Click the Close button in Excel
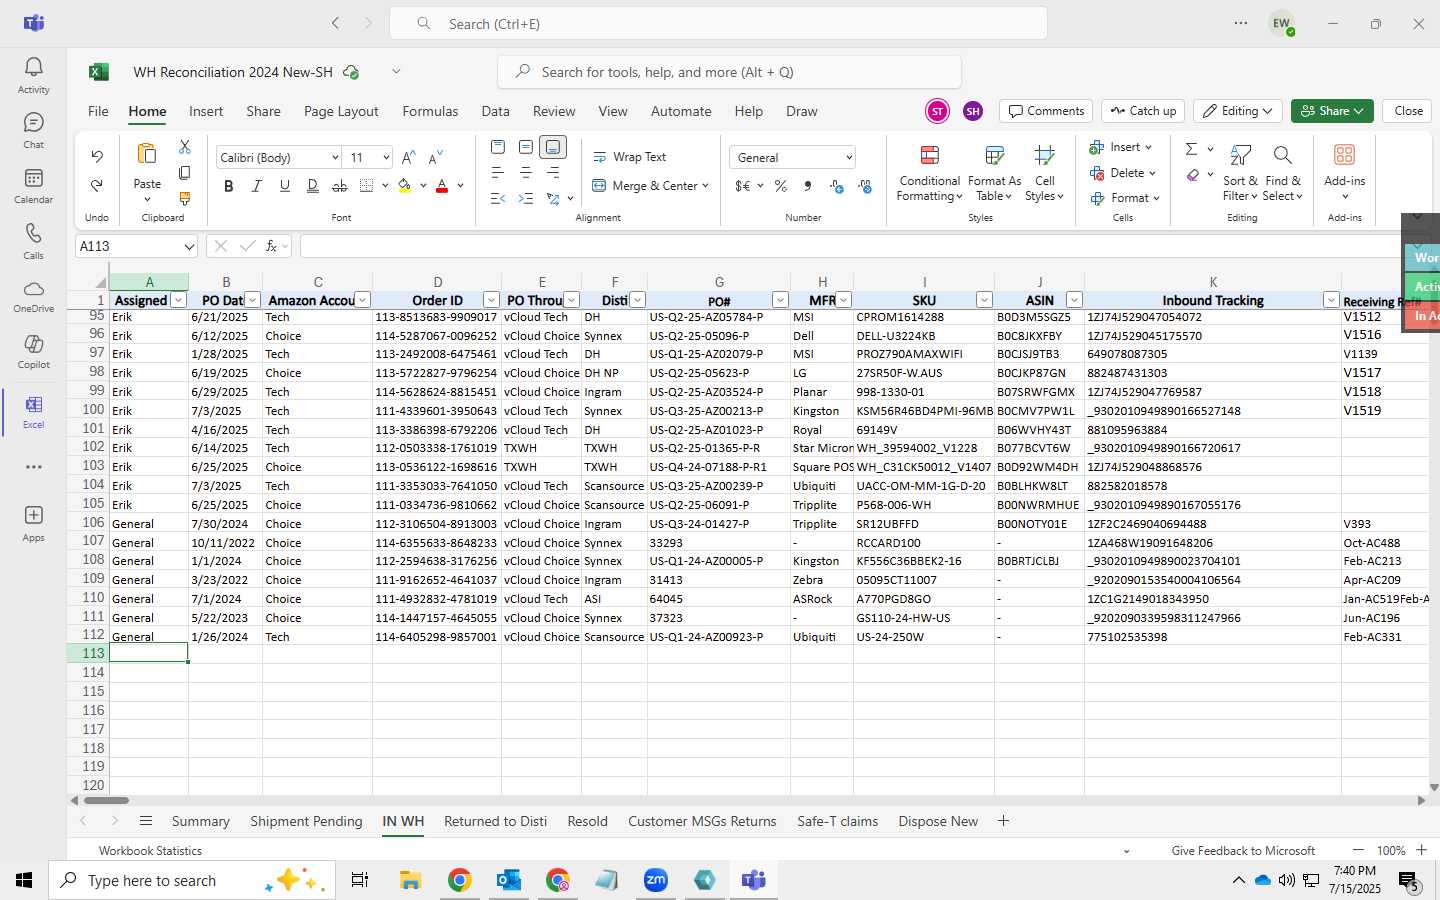Viewport: 1440px width, 900px height. pyautogui.click(x=1408, y=111)
